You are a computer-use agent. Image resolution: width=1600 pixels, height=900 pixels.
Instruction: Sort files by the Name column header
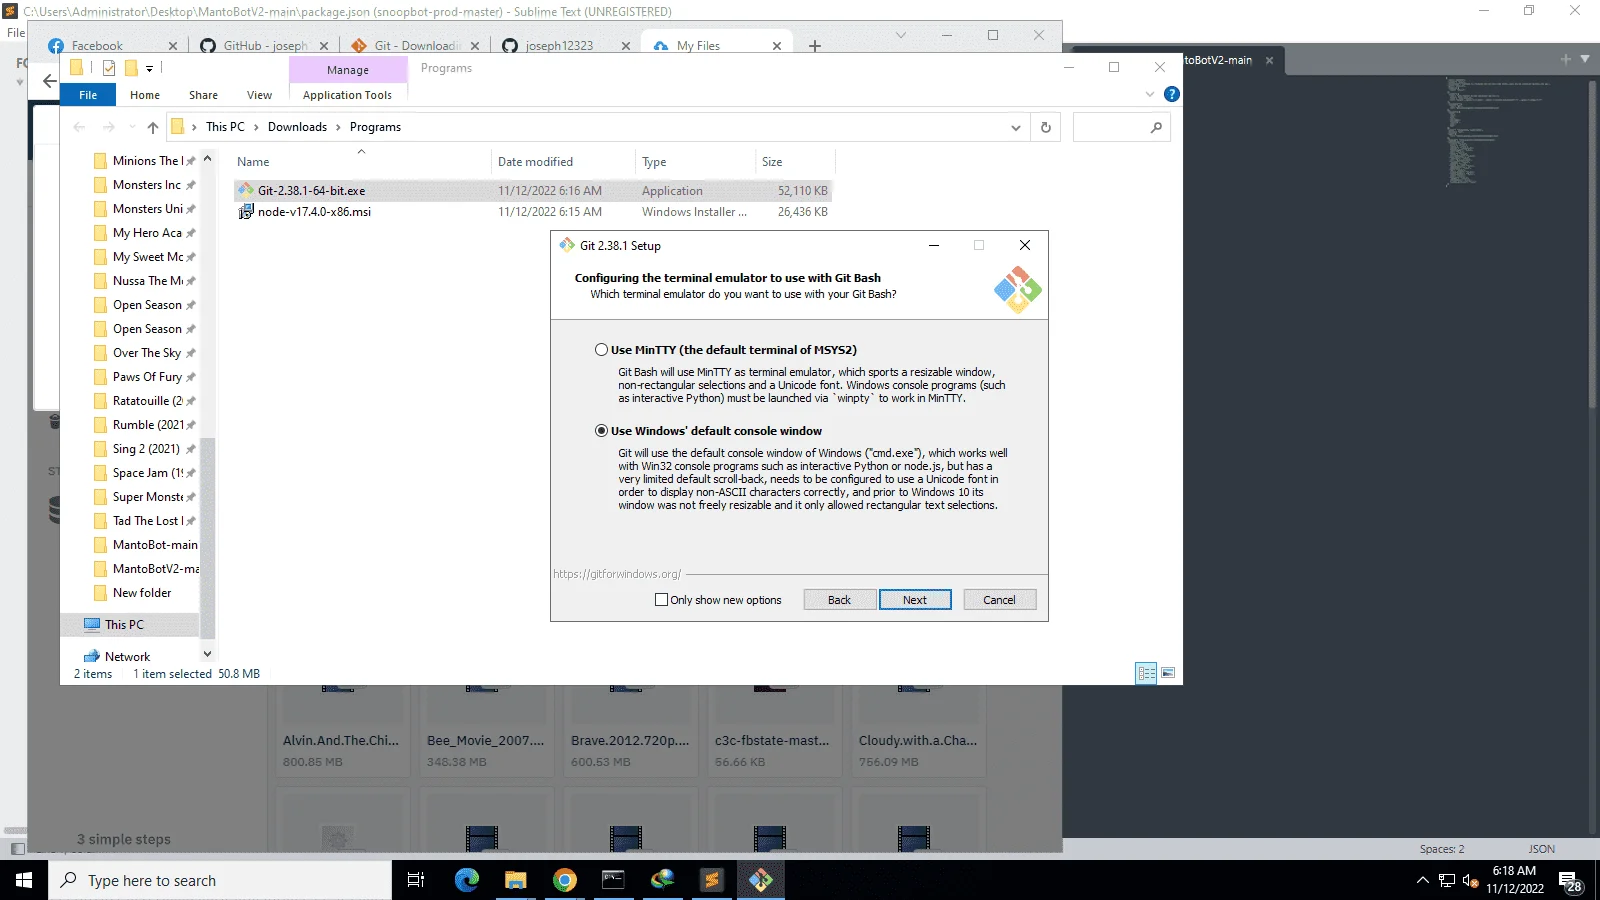[362, 162]
